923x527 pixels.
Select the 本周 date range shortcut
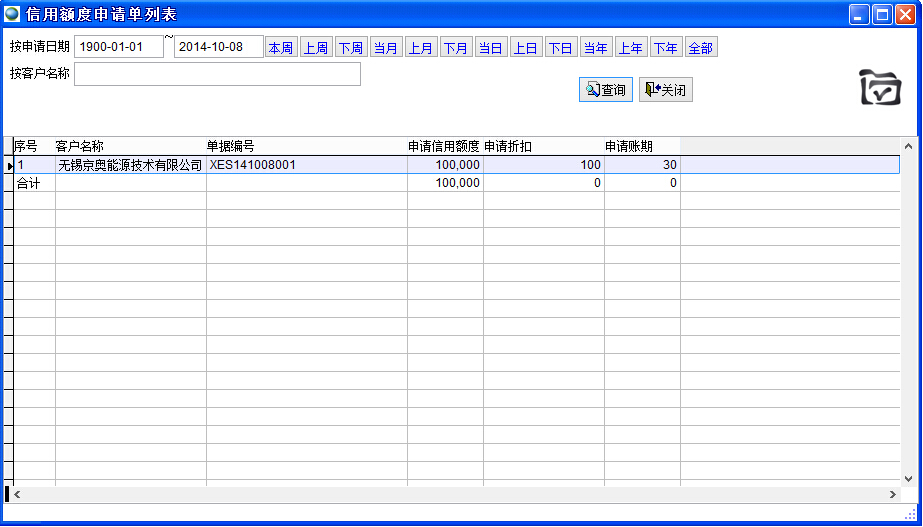point(281,48)
